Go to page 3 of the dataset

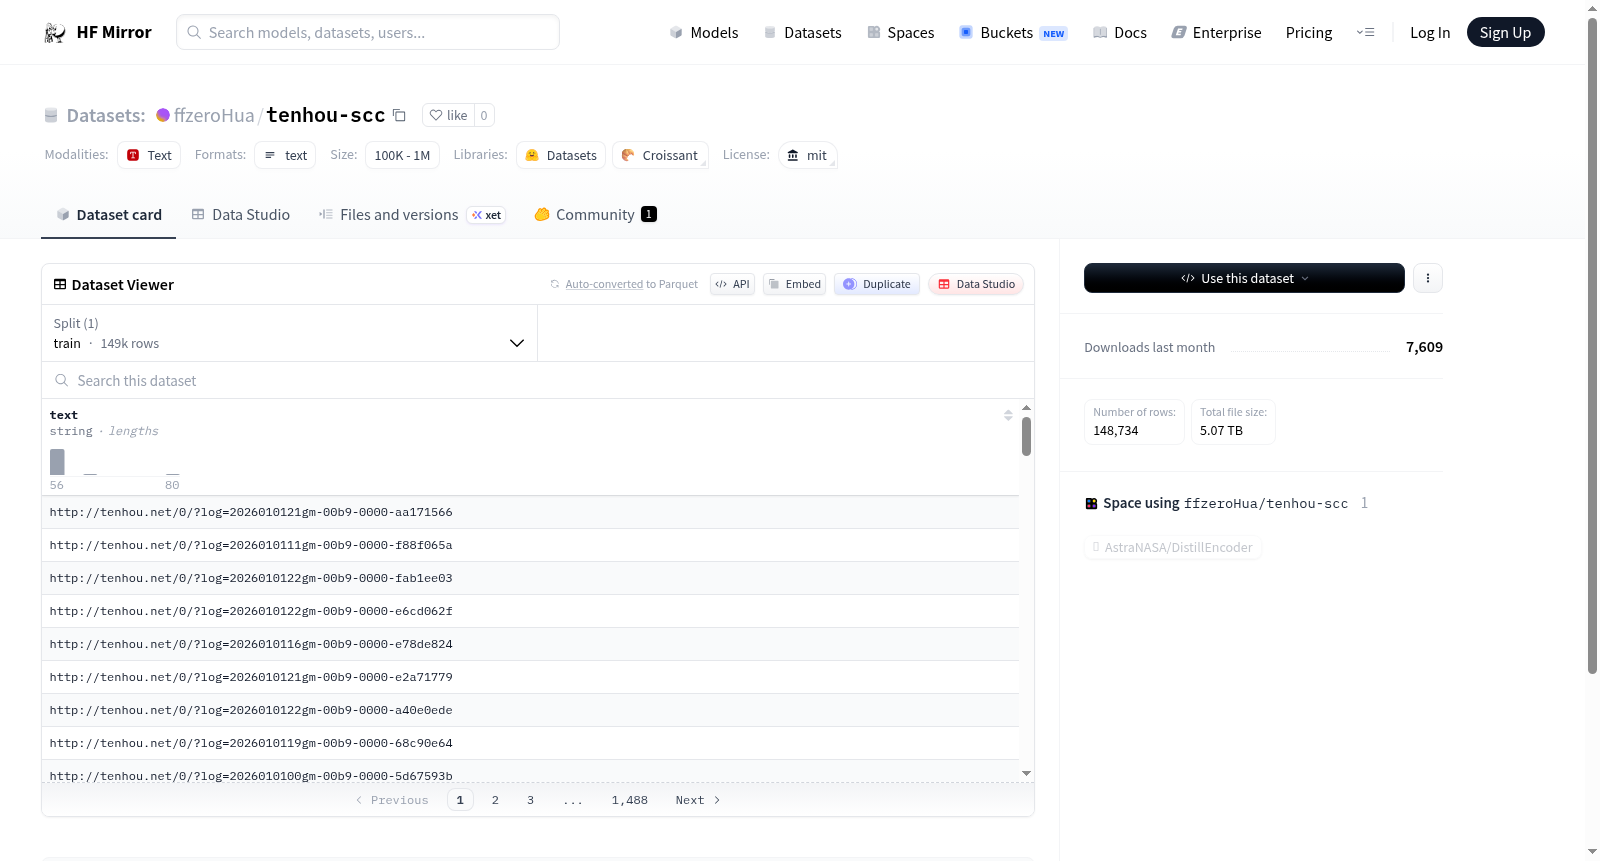530,800
